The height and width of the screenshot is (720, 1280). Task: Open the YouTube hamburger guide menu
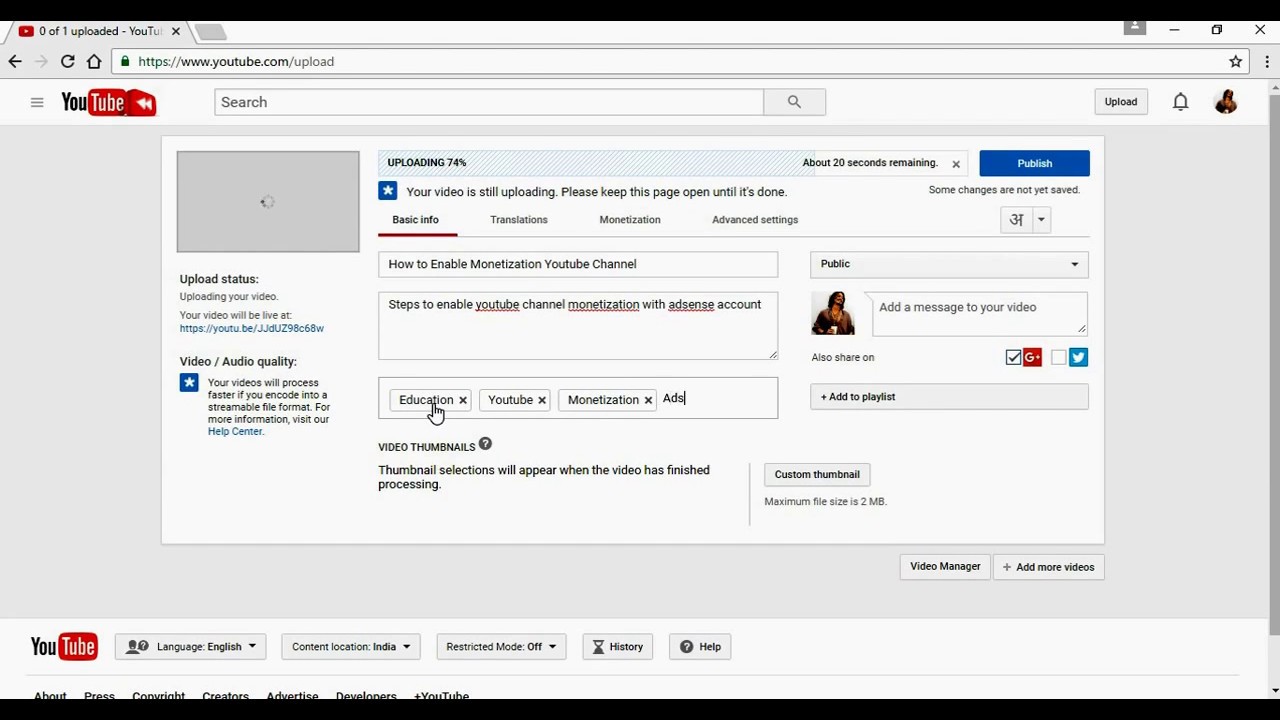pyautogui.click(x=37, y=102)
